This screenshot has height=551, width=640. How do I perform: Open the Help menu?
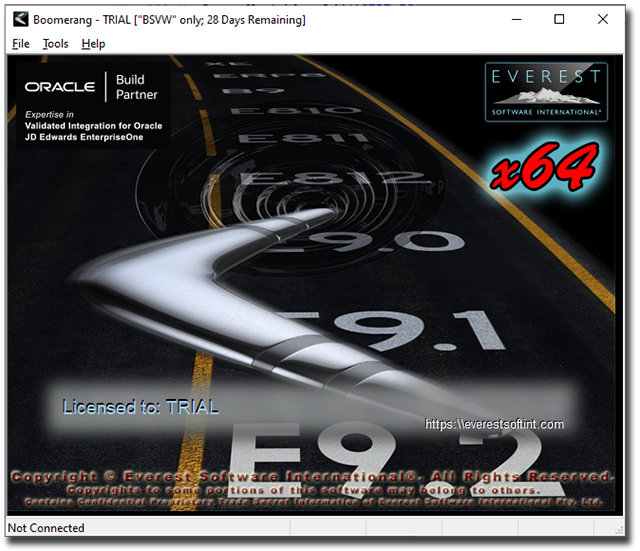[x=93, y=44]
